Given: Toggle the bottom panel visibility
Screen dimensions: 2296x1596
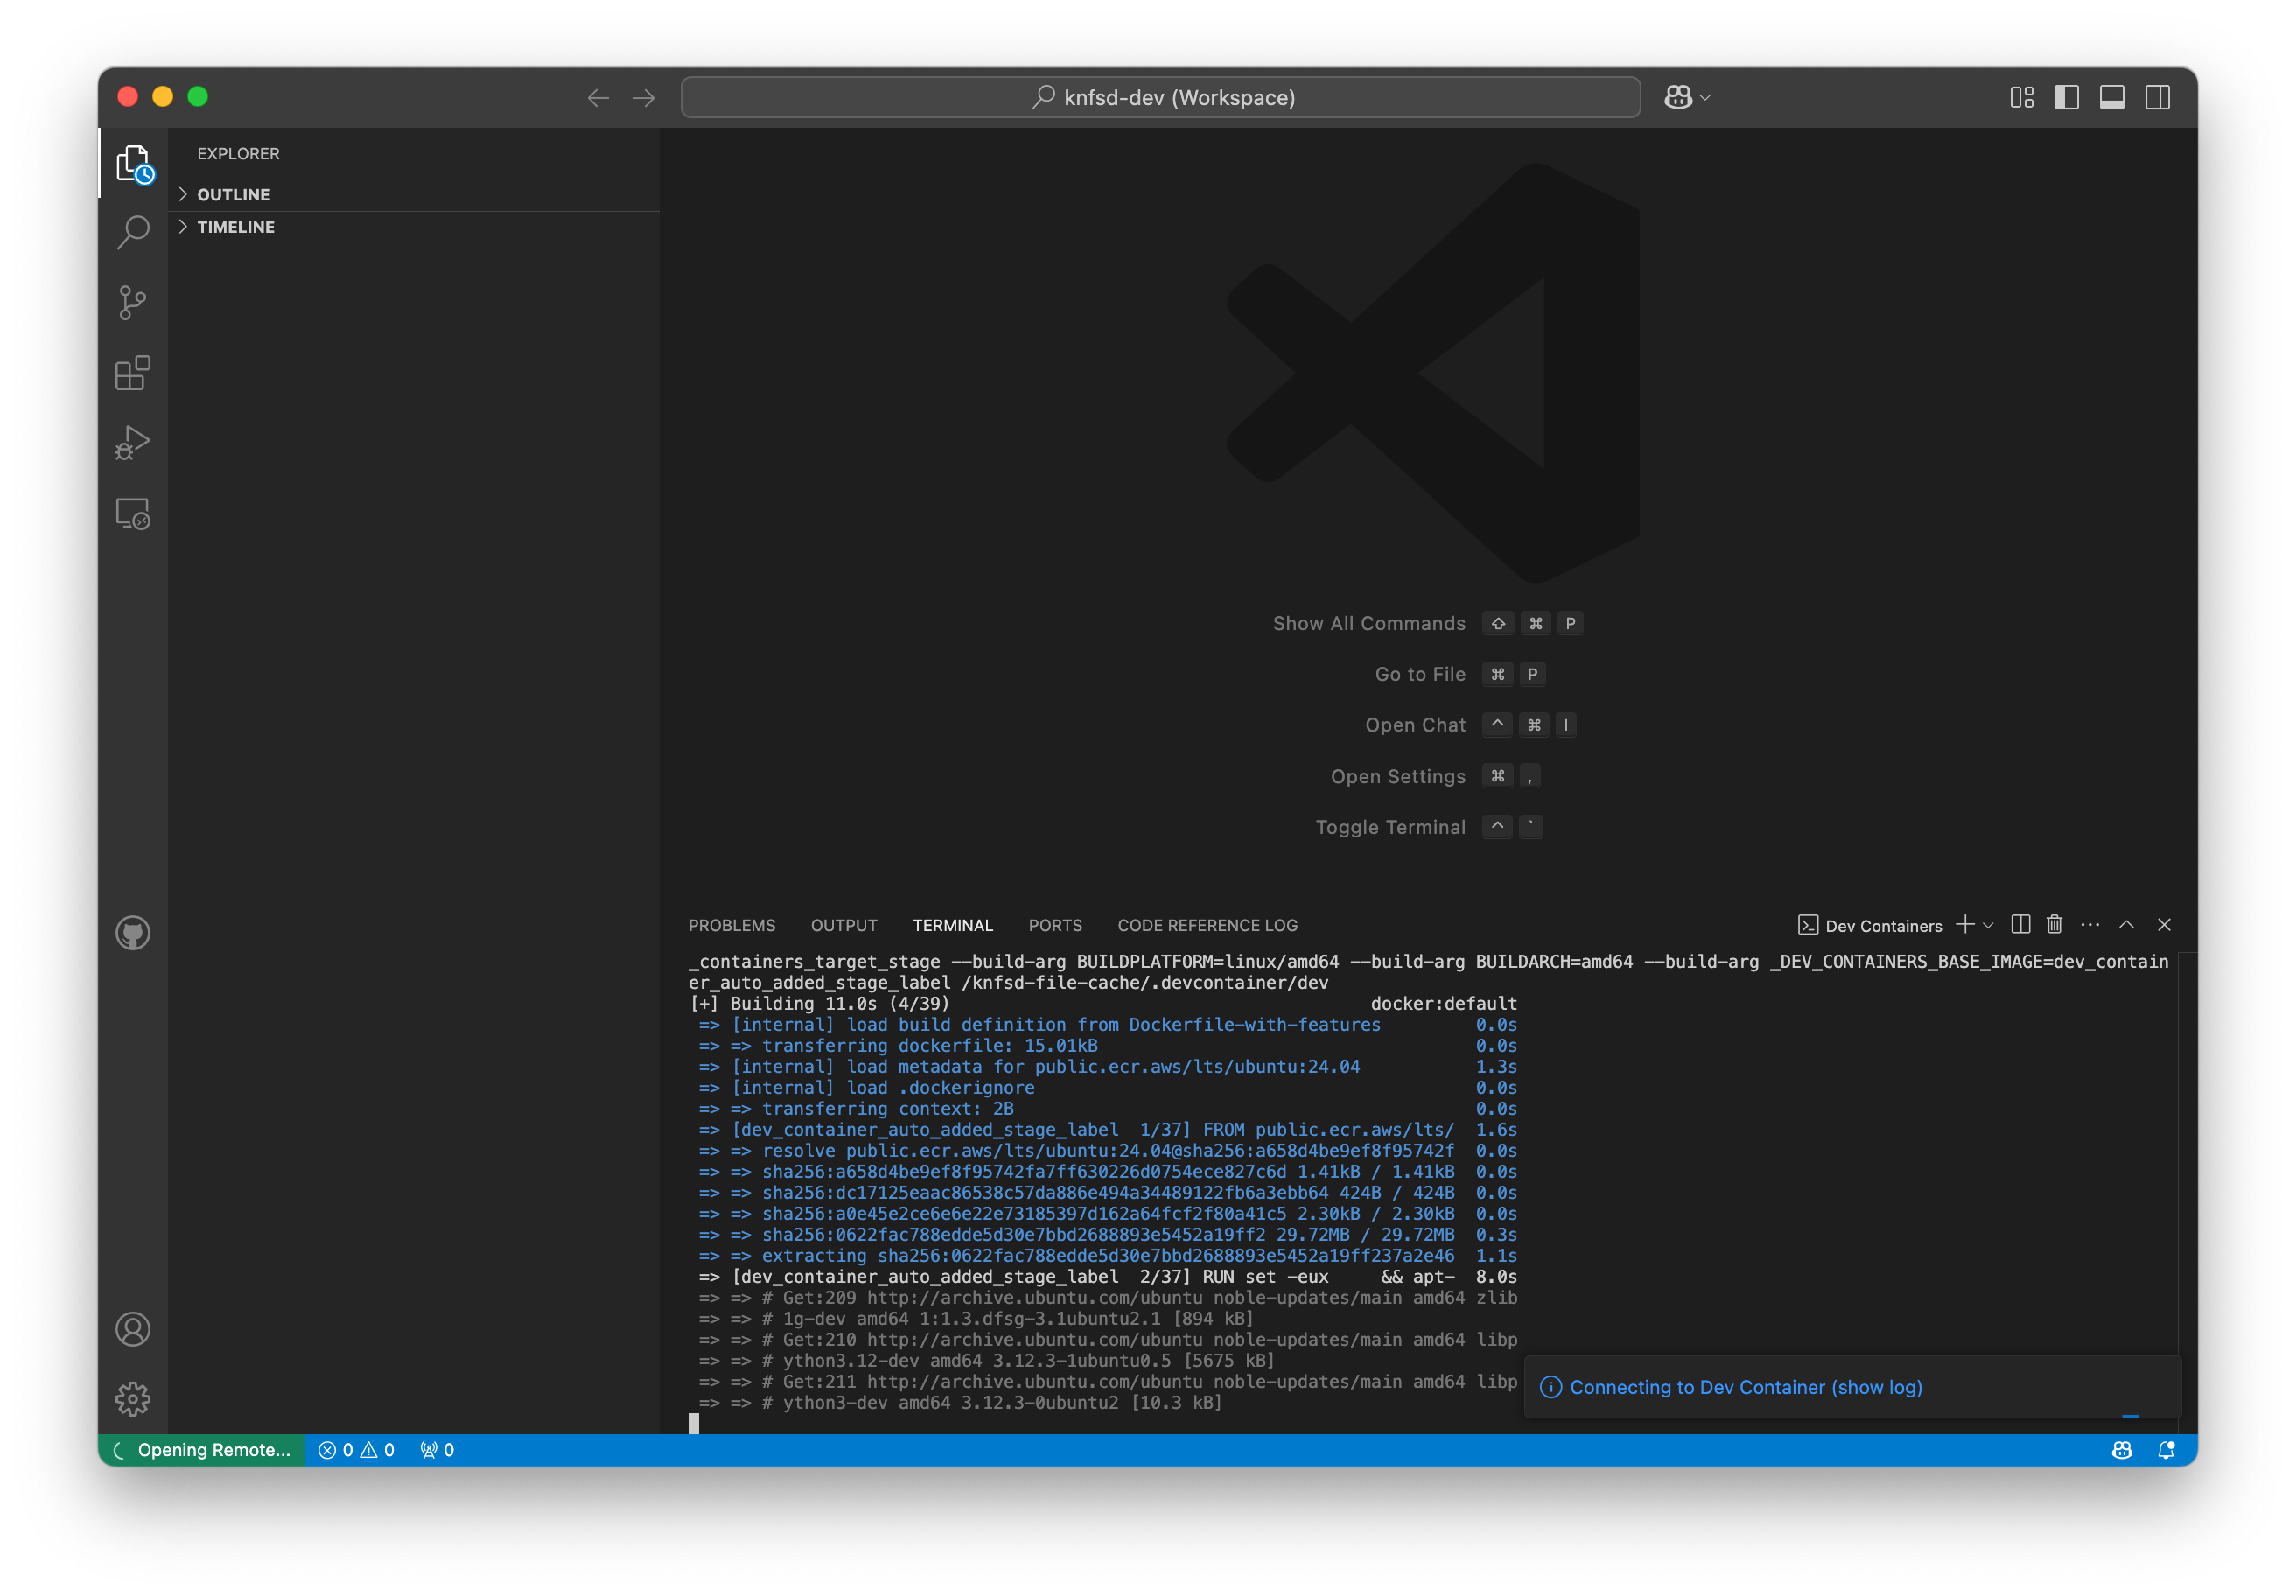Looking at the screenshot, I should (x=2111, y=97).
